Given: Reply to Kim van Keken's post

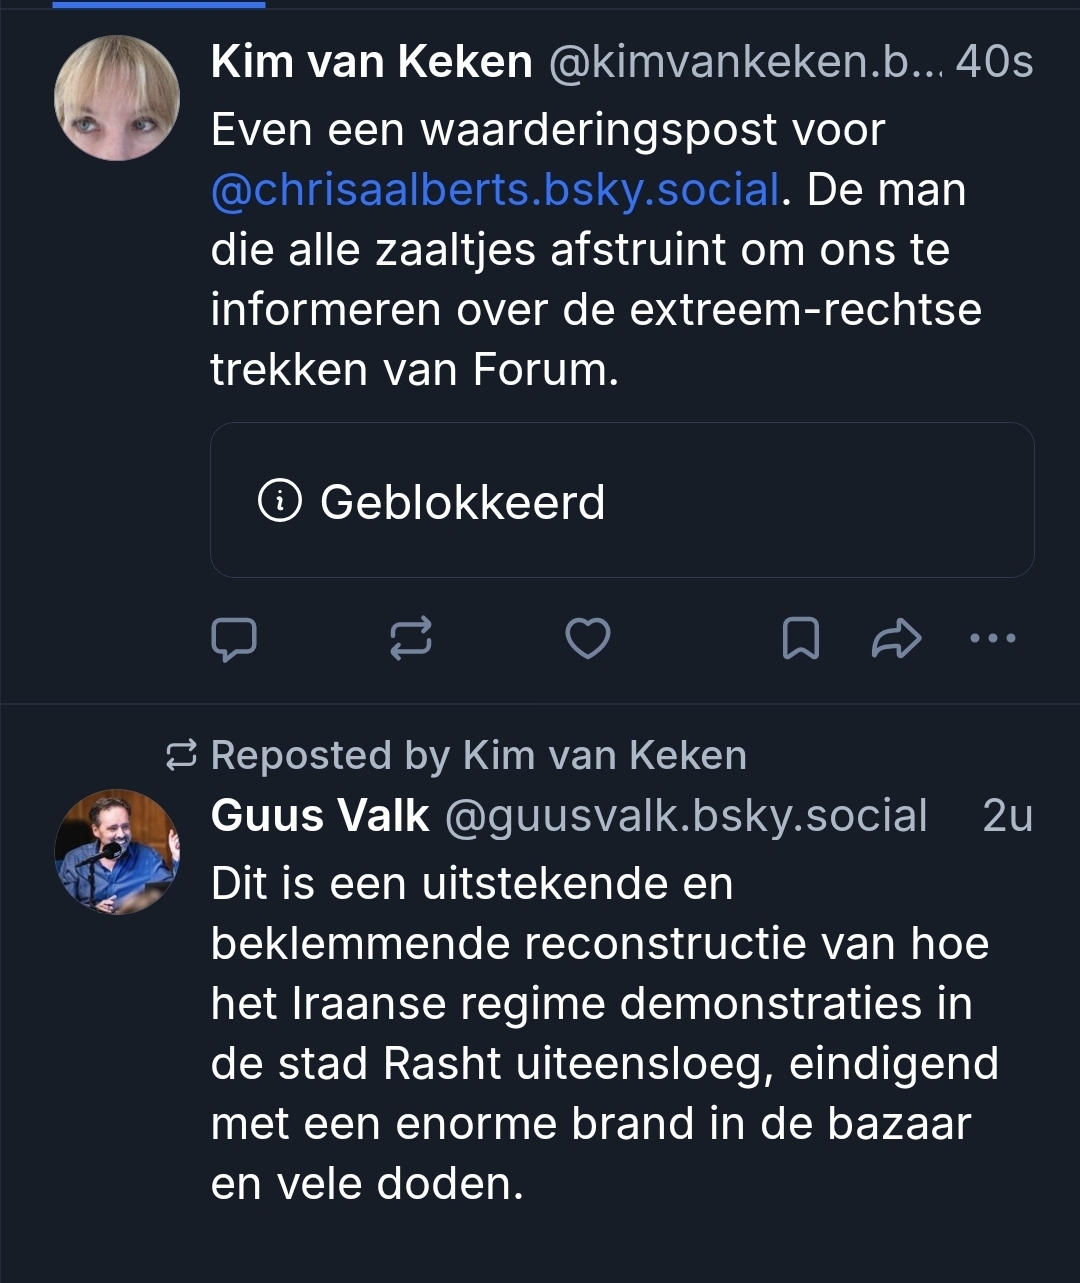Looking at the screenshot, I should (x=234, y=639).
